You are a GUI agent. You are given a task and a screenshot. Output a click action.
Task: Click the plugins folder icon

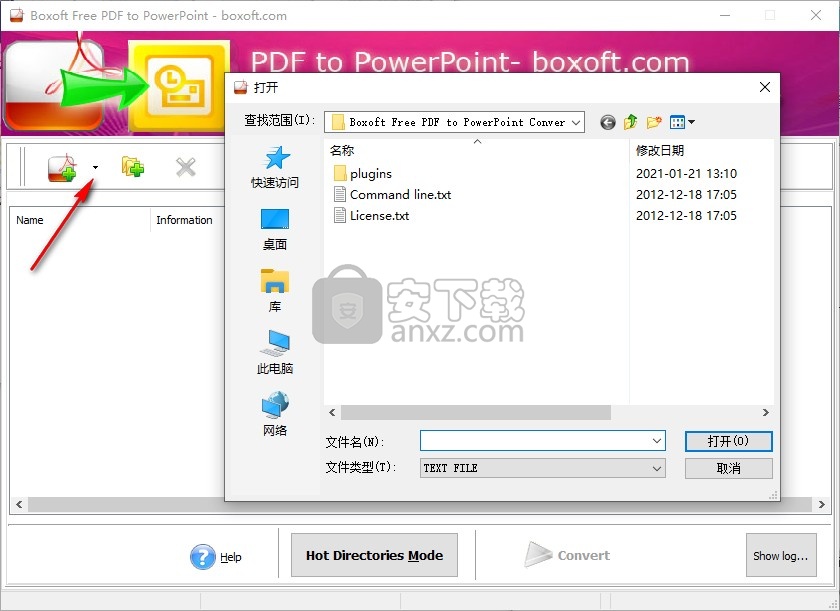pos(340,173)
